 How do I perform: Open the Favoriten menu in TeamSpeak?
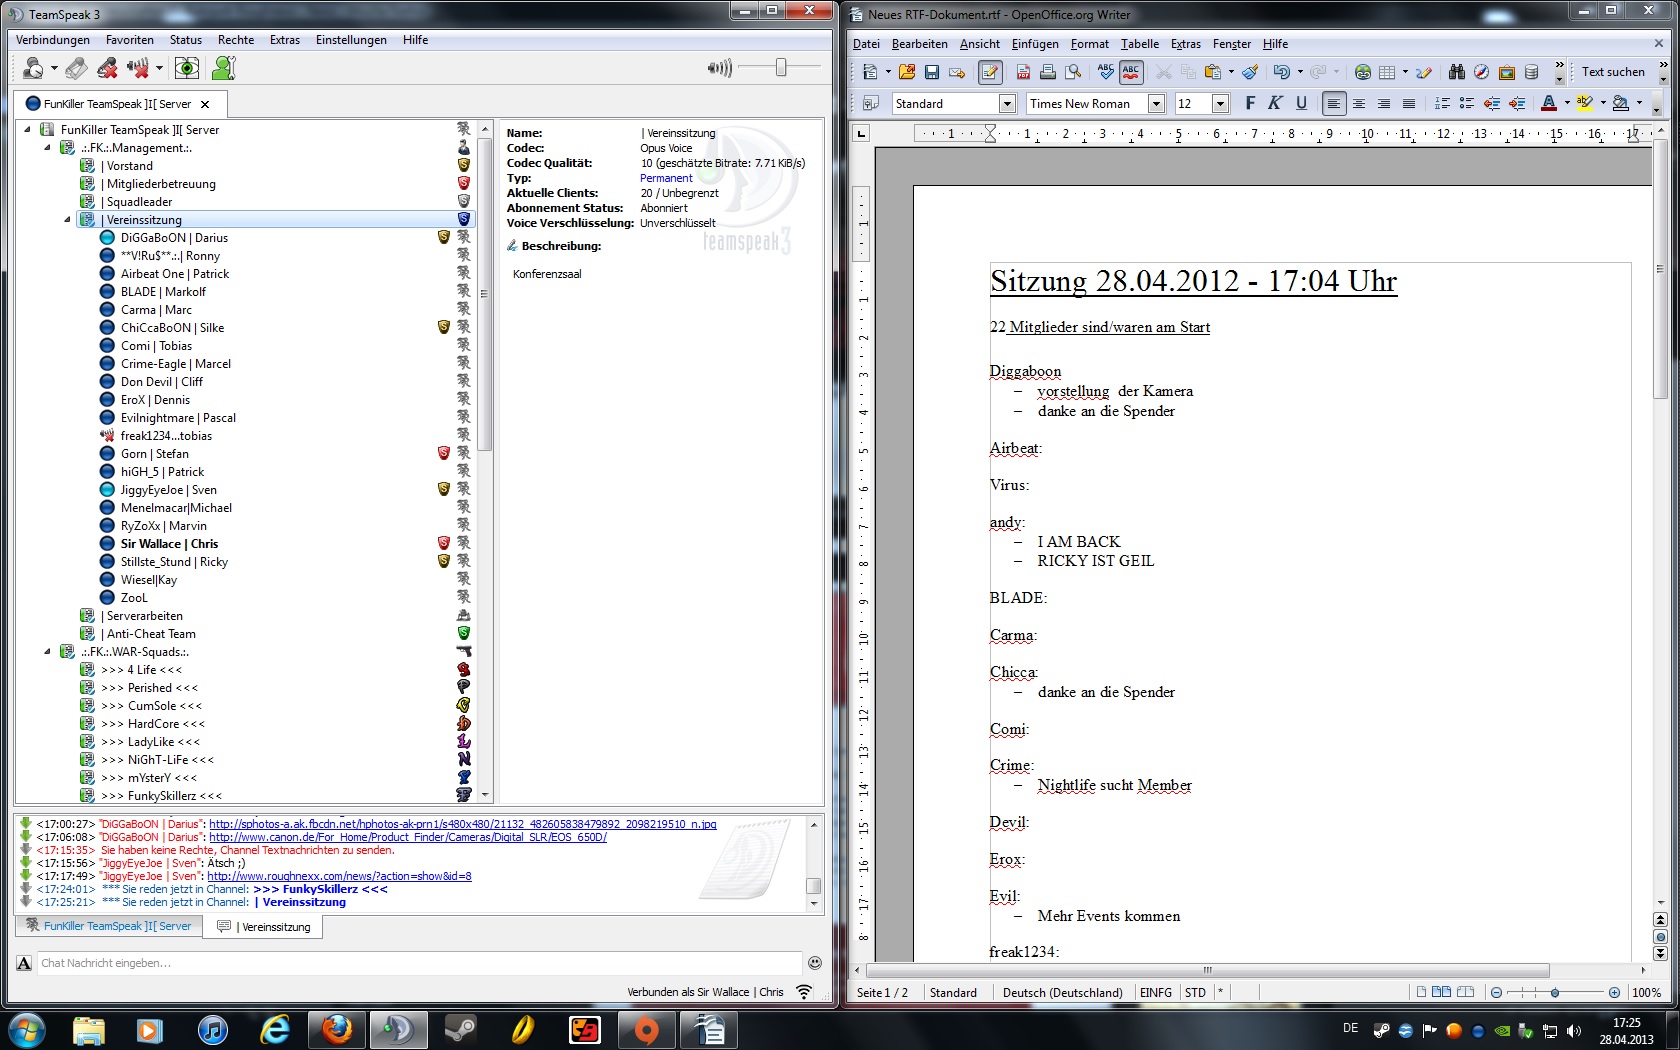coord(129,40)
